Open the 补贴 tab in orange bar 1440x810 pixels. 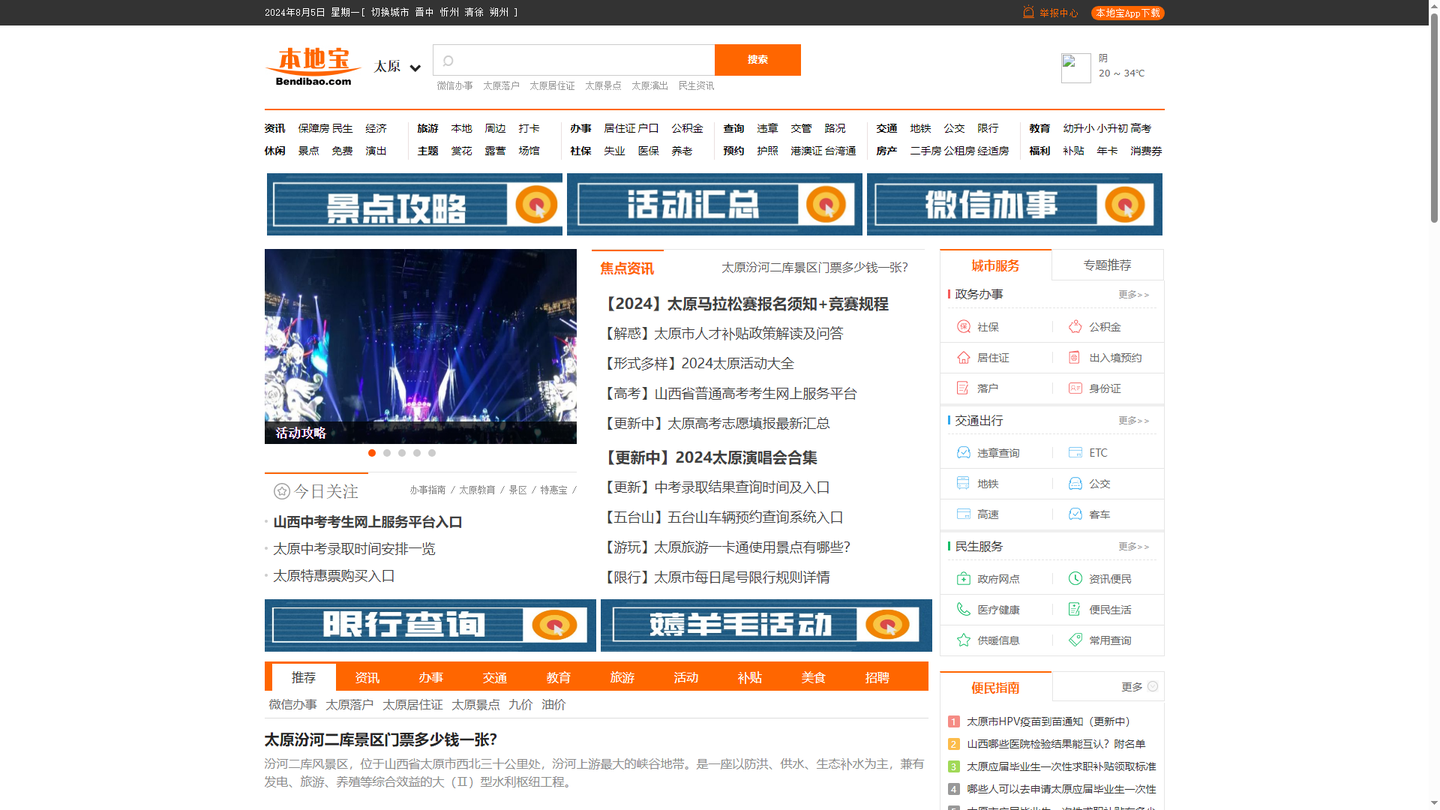click(x=749, y=677)
